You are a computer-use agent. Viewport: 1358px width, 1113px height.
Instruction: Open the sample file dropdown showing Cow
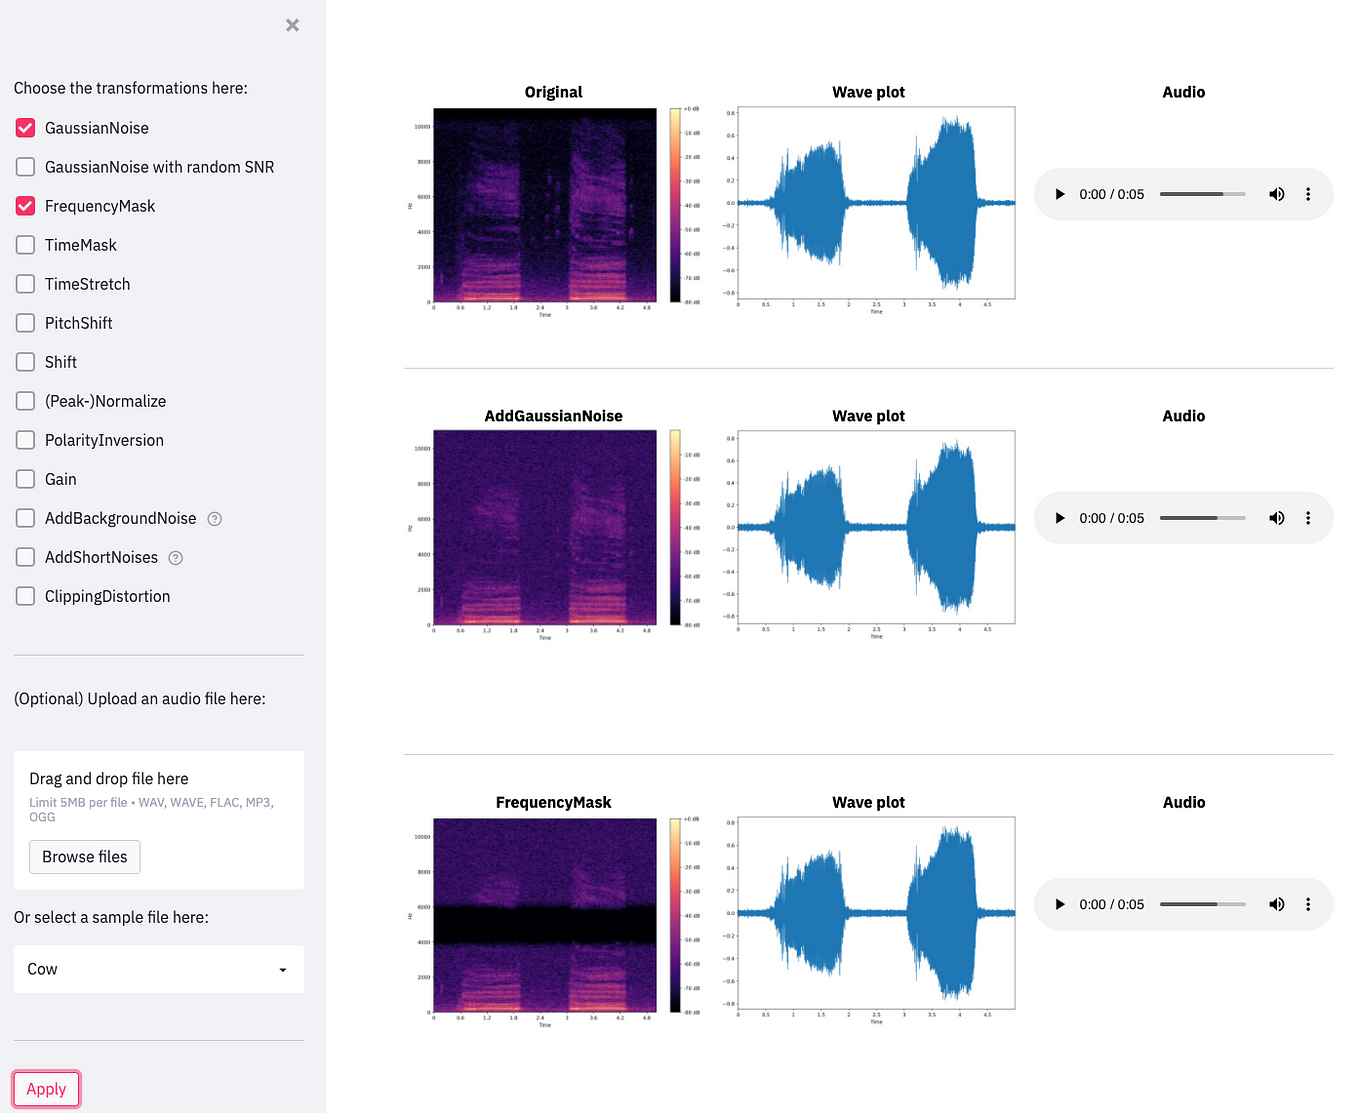tap(158, 969)
